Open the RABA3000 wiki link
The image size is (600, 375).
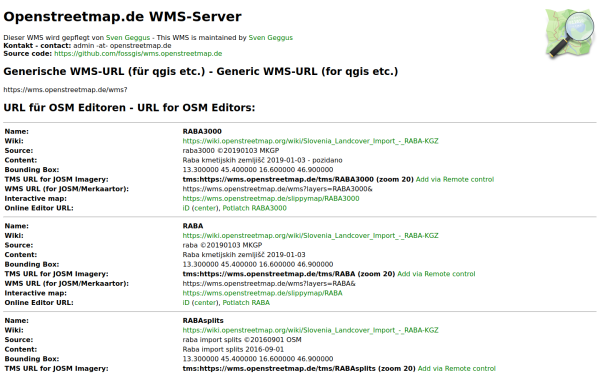[310, 141]
